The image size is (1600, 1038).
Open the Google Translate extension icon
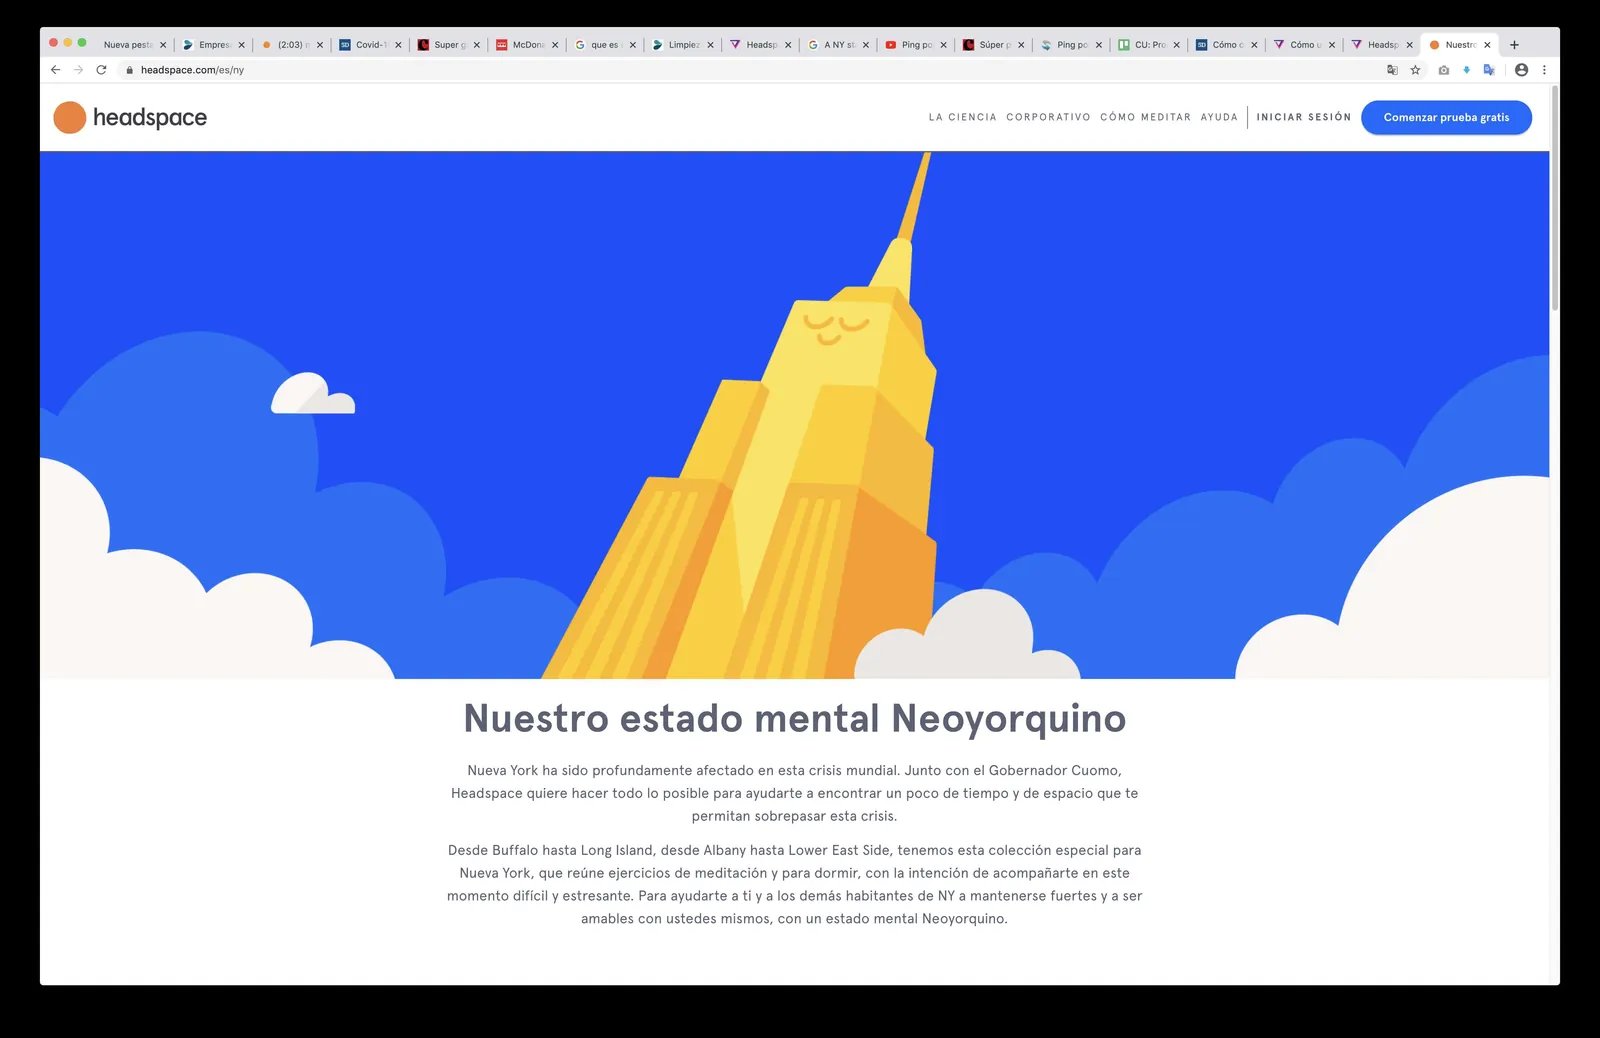(1489, 70)
